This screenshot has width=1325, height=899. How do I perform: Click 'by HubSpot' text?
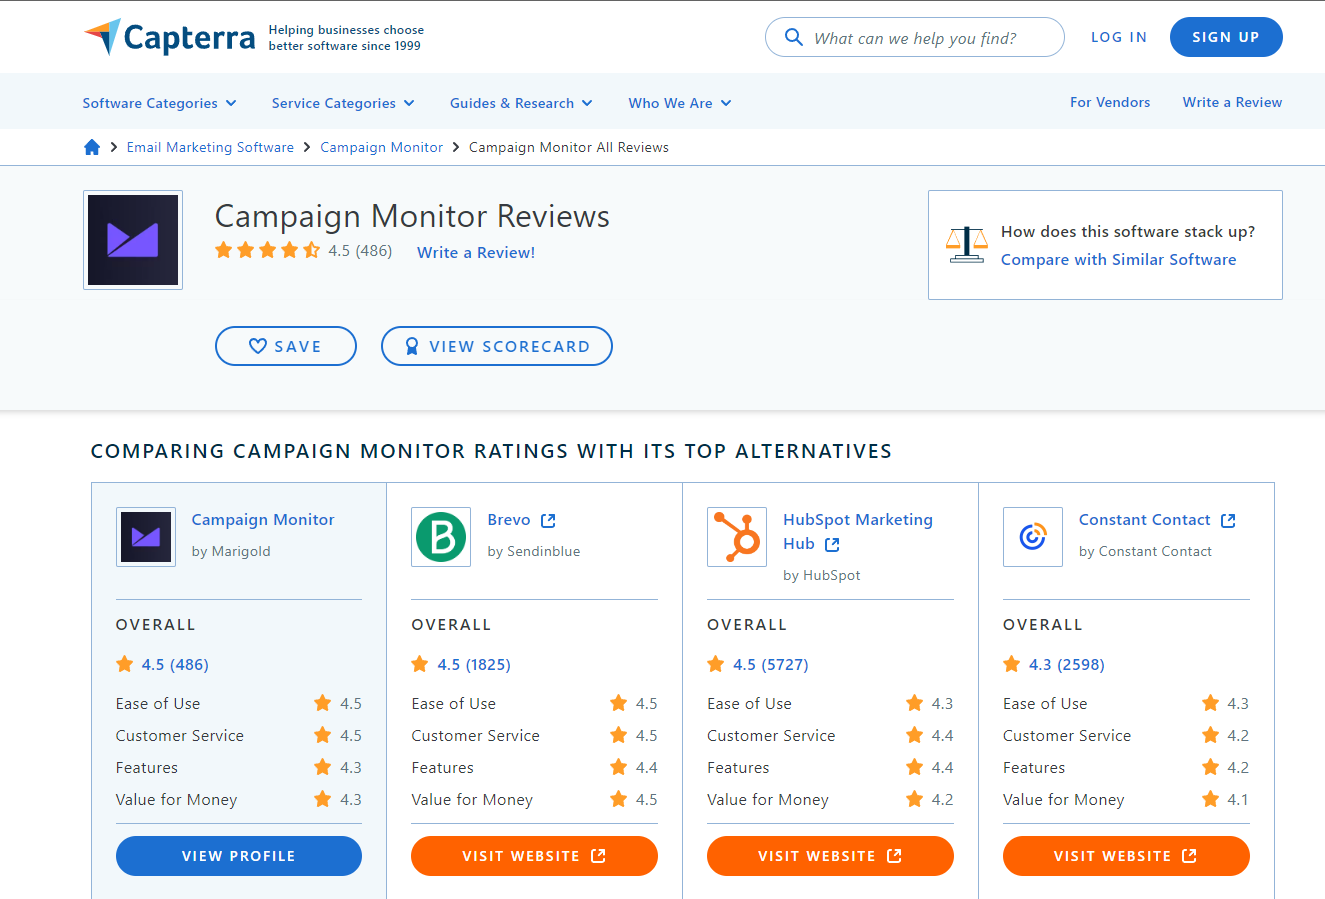(822, 575)
